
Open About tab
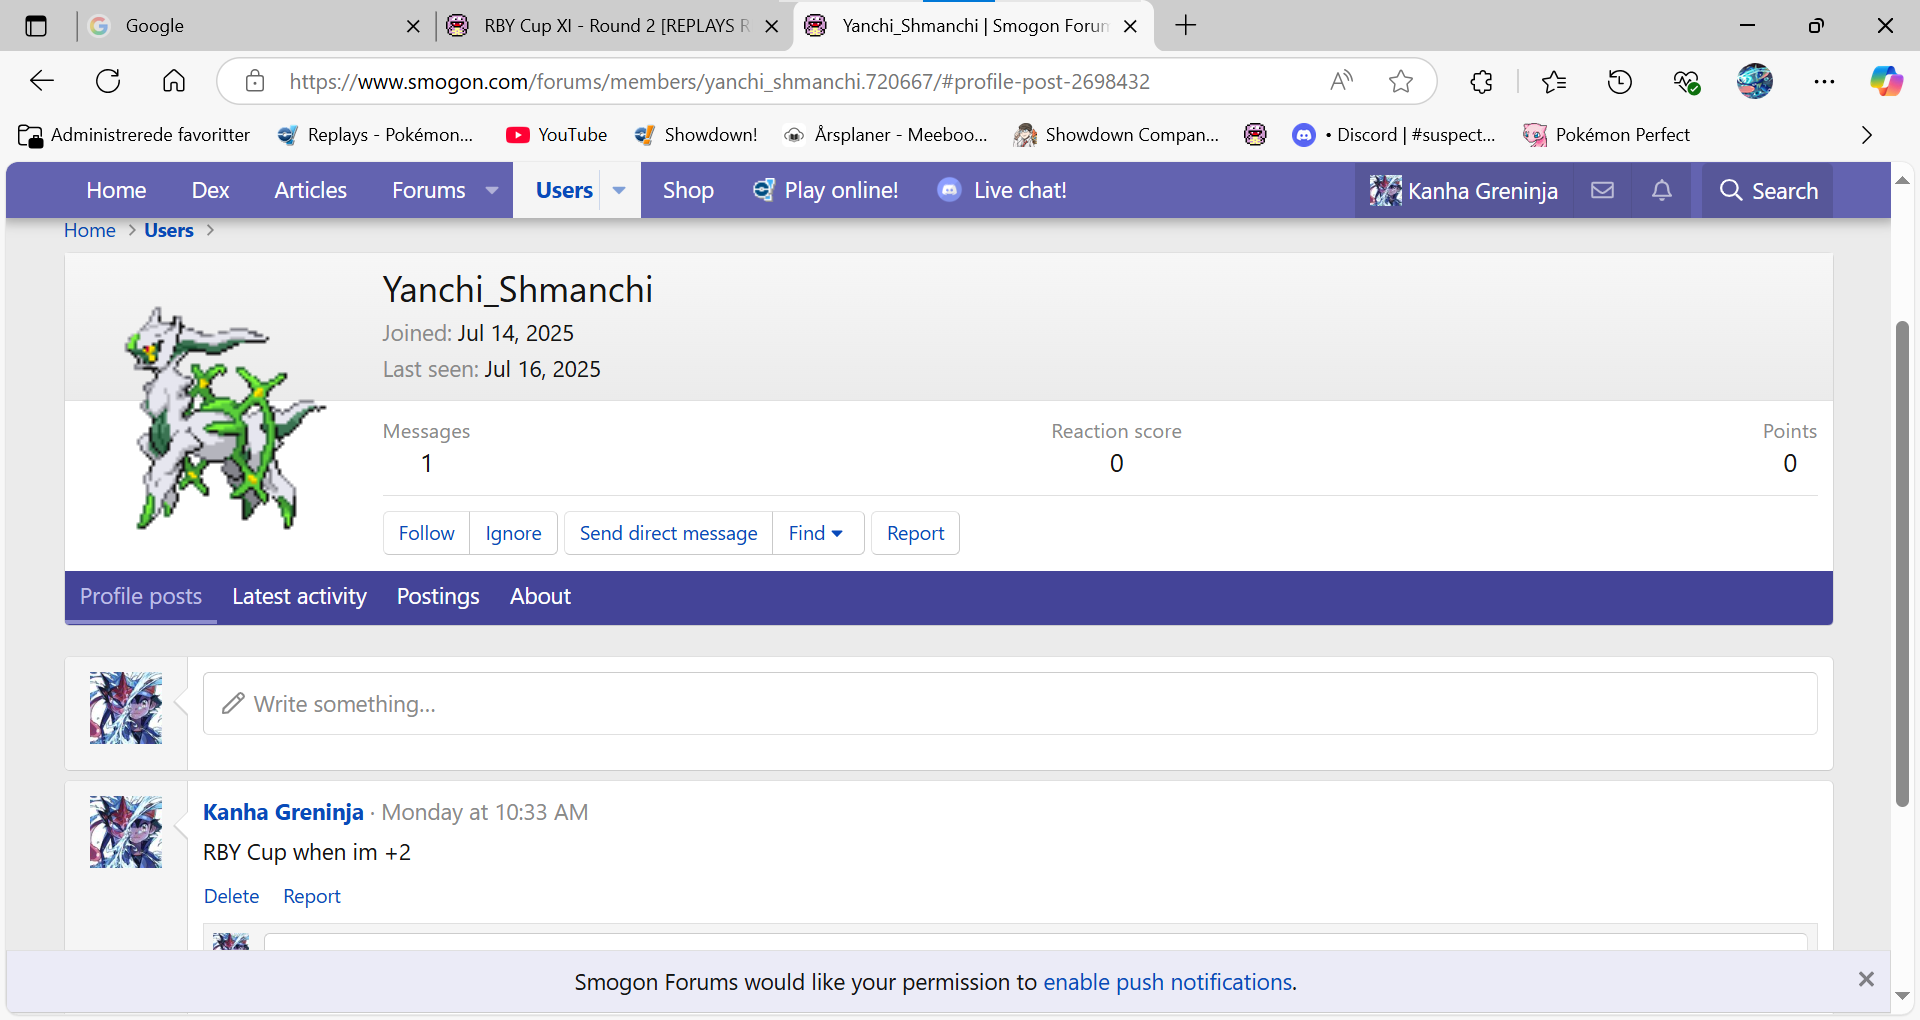pos(540,596)
